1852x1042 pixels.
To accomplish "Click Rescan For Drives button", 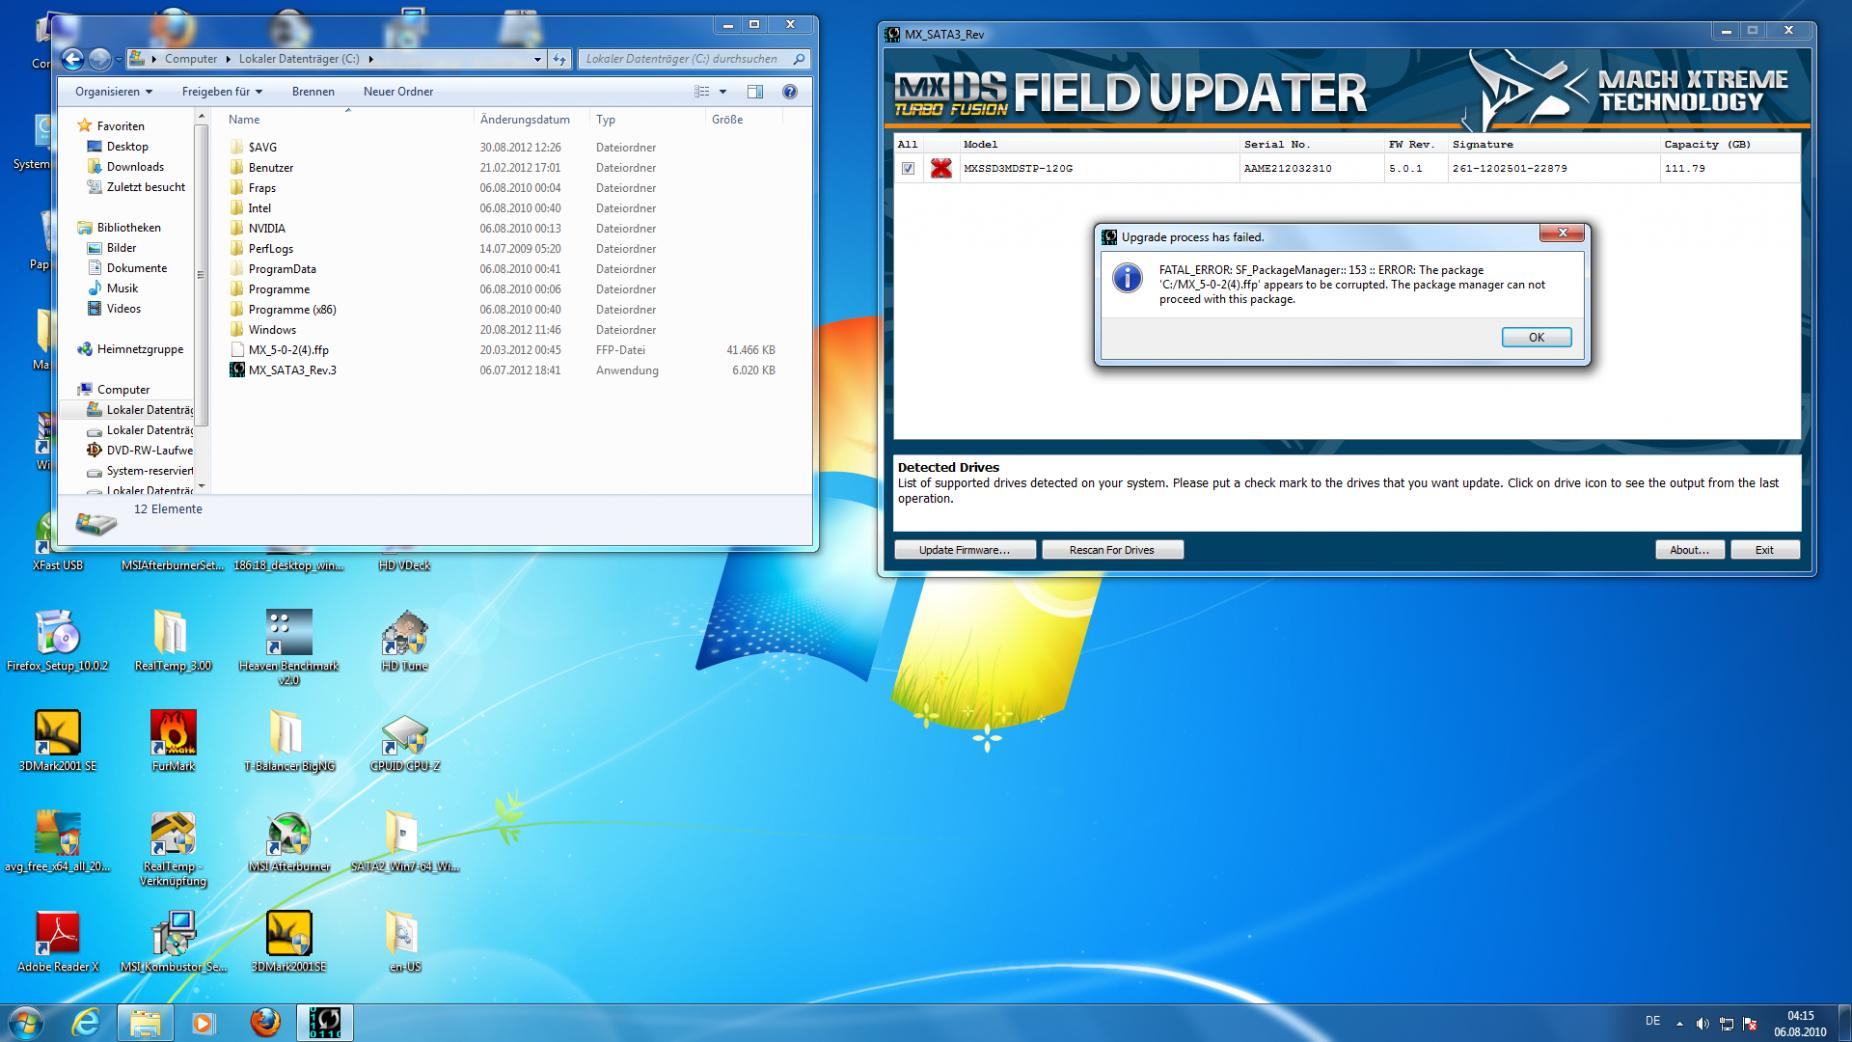I will click(1112, 550).
